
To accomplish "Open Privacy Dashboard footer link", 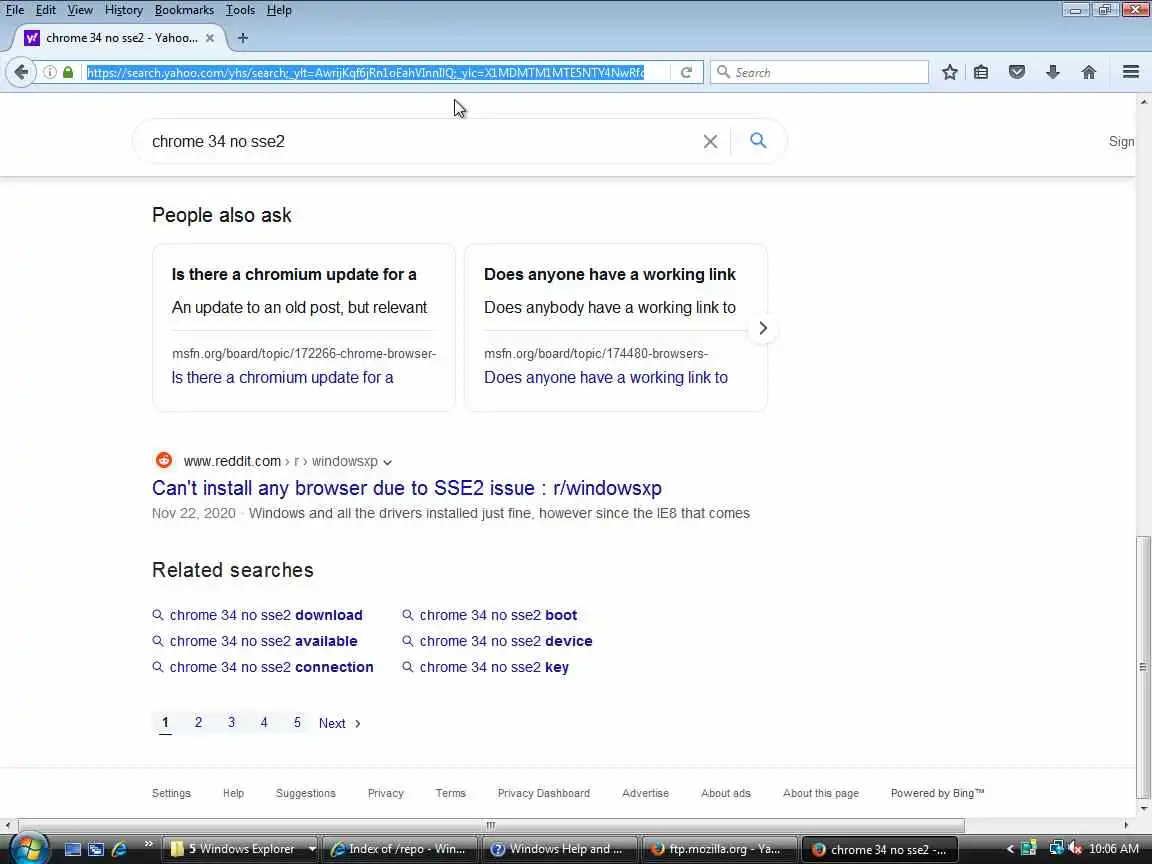I will [x=544, y=793].
